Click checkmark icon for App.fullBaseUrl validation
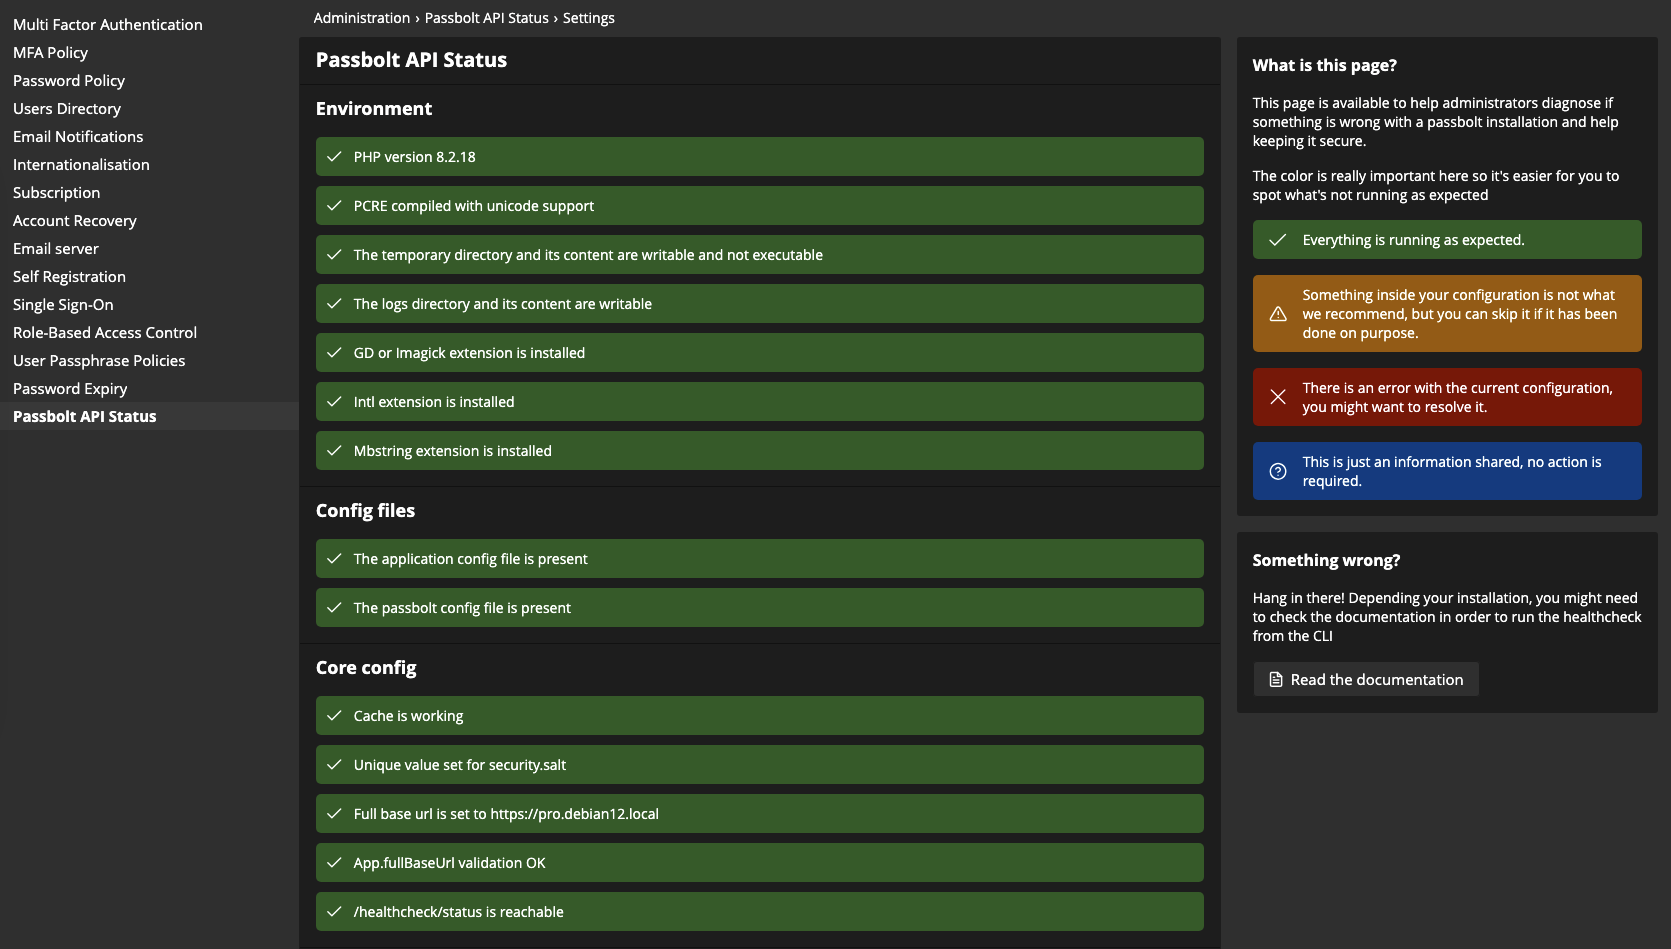The image size is (1671, 949). click(x=334, y=863)
